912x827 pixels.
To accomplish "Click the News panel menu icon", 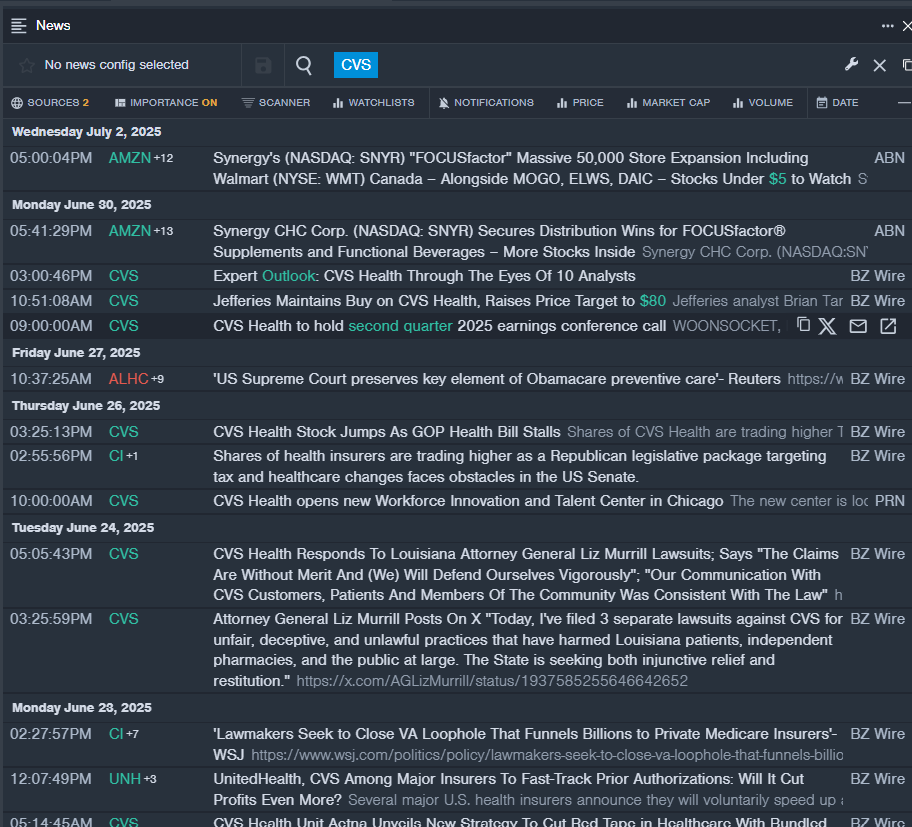I will (19, 26).
